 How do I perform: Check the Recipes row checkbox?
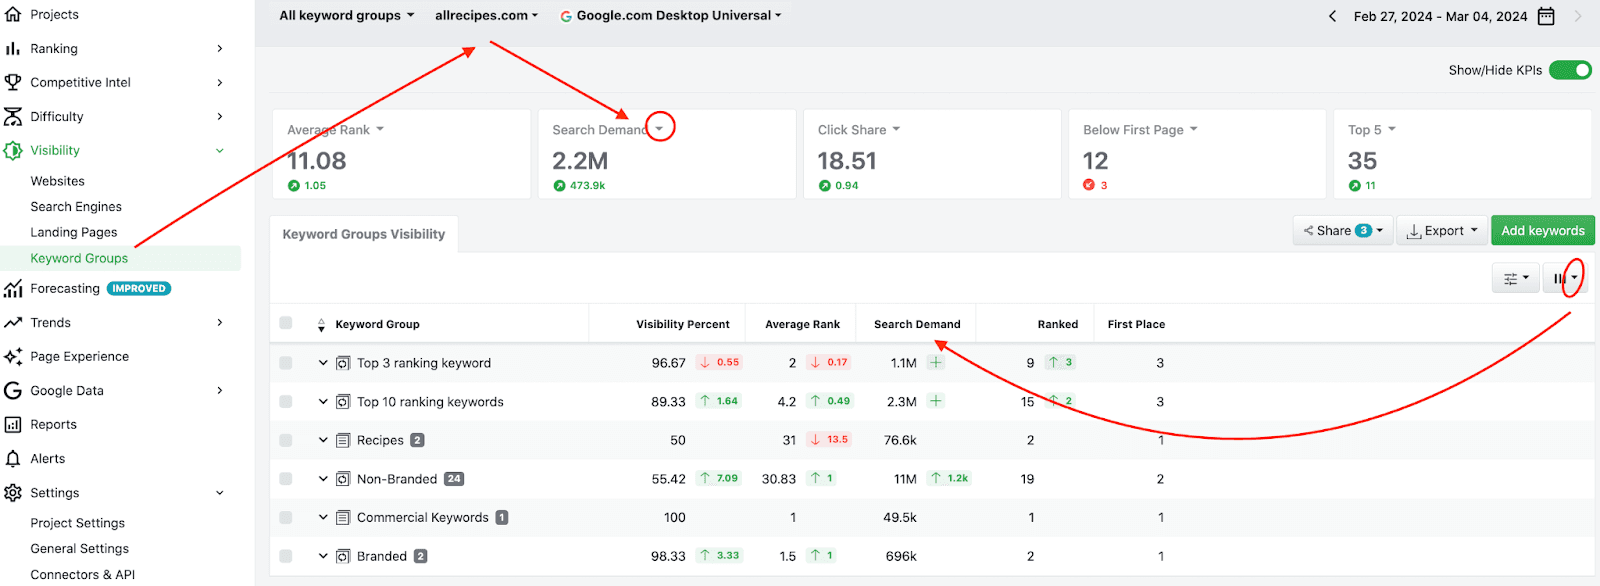coord(286,440)
